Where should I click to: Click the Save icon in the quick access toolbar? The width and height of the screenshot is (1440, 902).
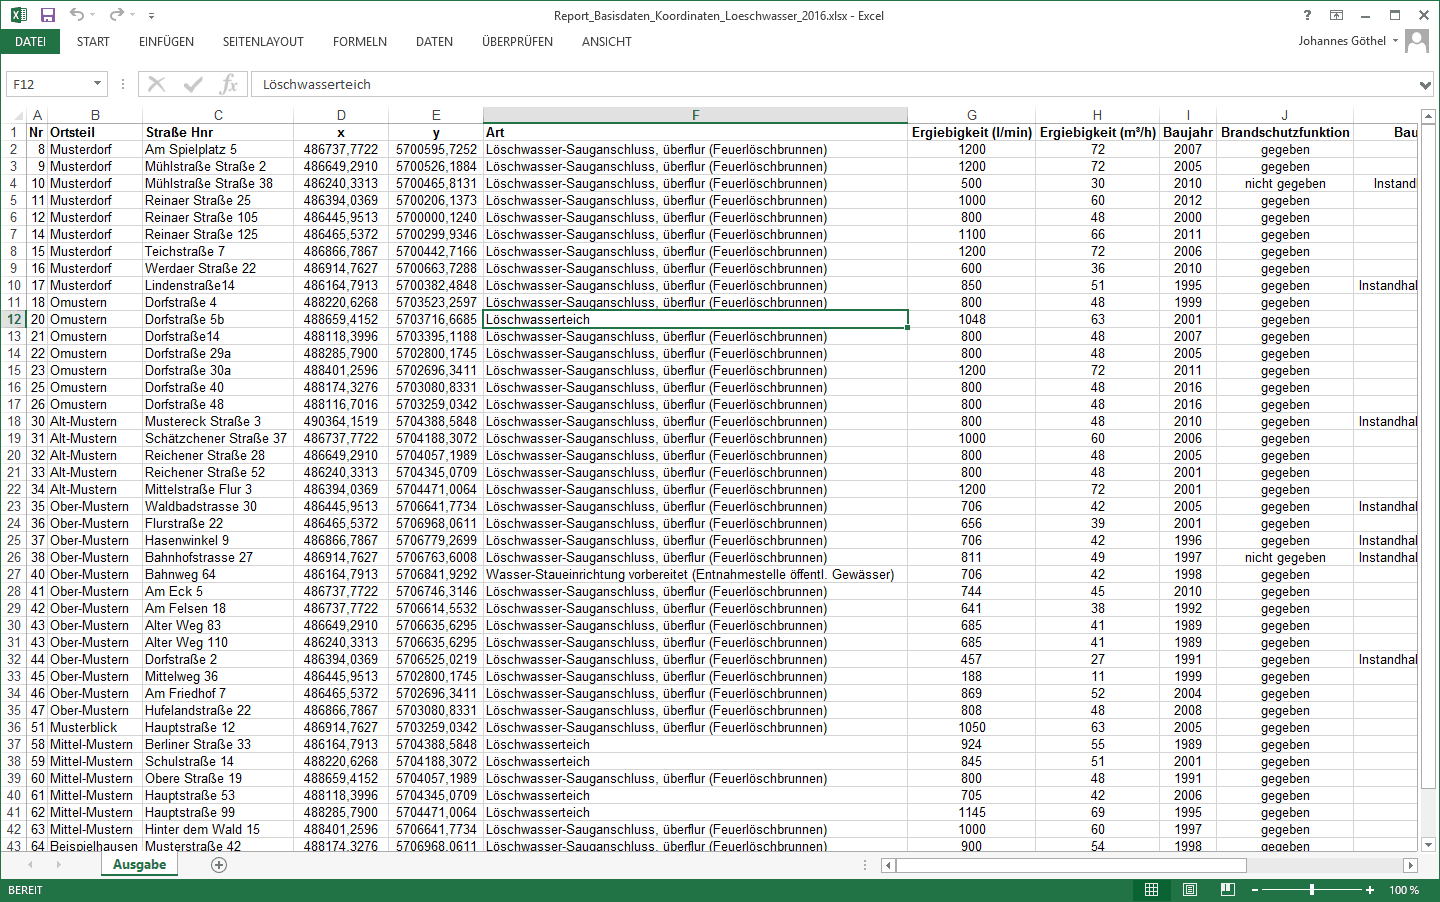(47, 15)
